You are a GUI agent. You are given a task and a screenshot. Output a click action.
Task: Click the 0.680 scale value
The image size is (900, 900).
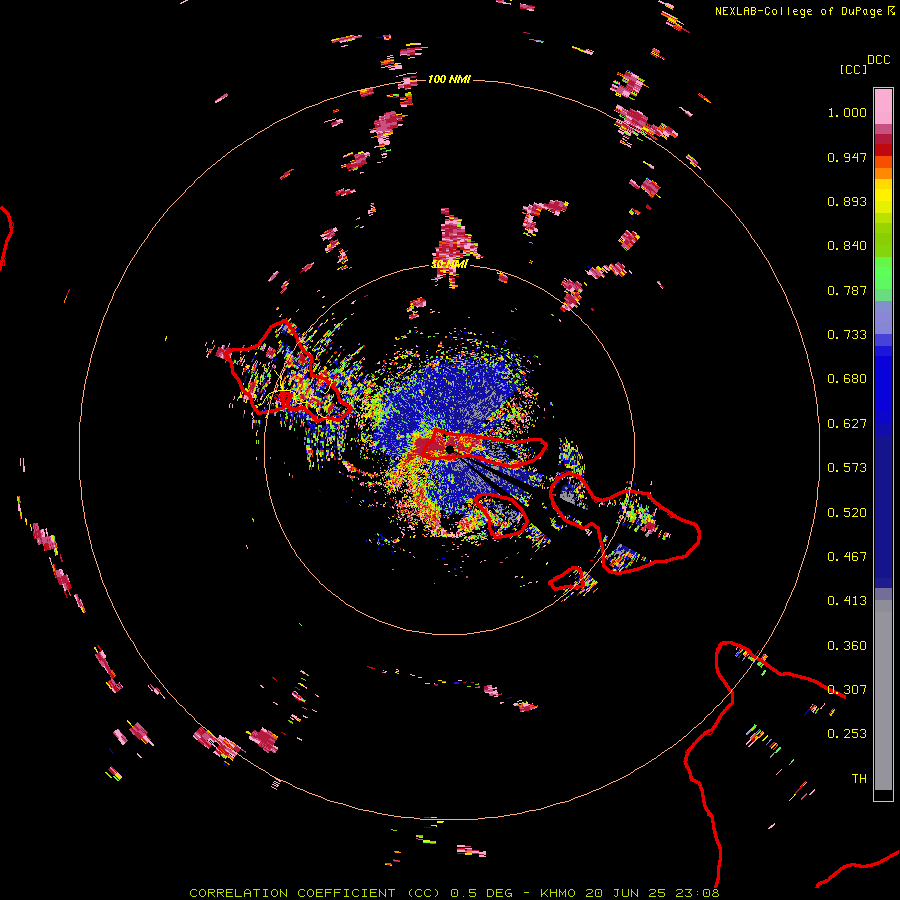pyautogui.click(x=847, y=379)
